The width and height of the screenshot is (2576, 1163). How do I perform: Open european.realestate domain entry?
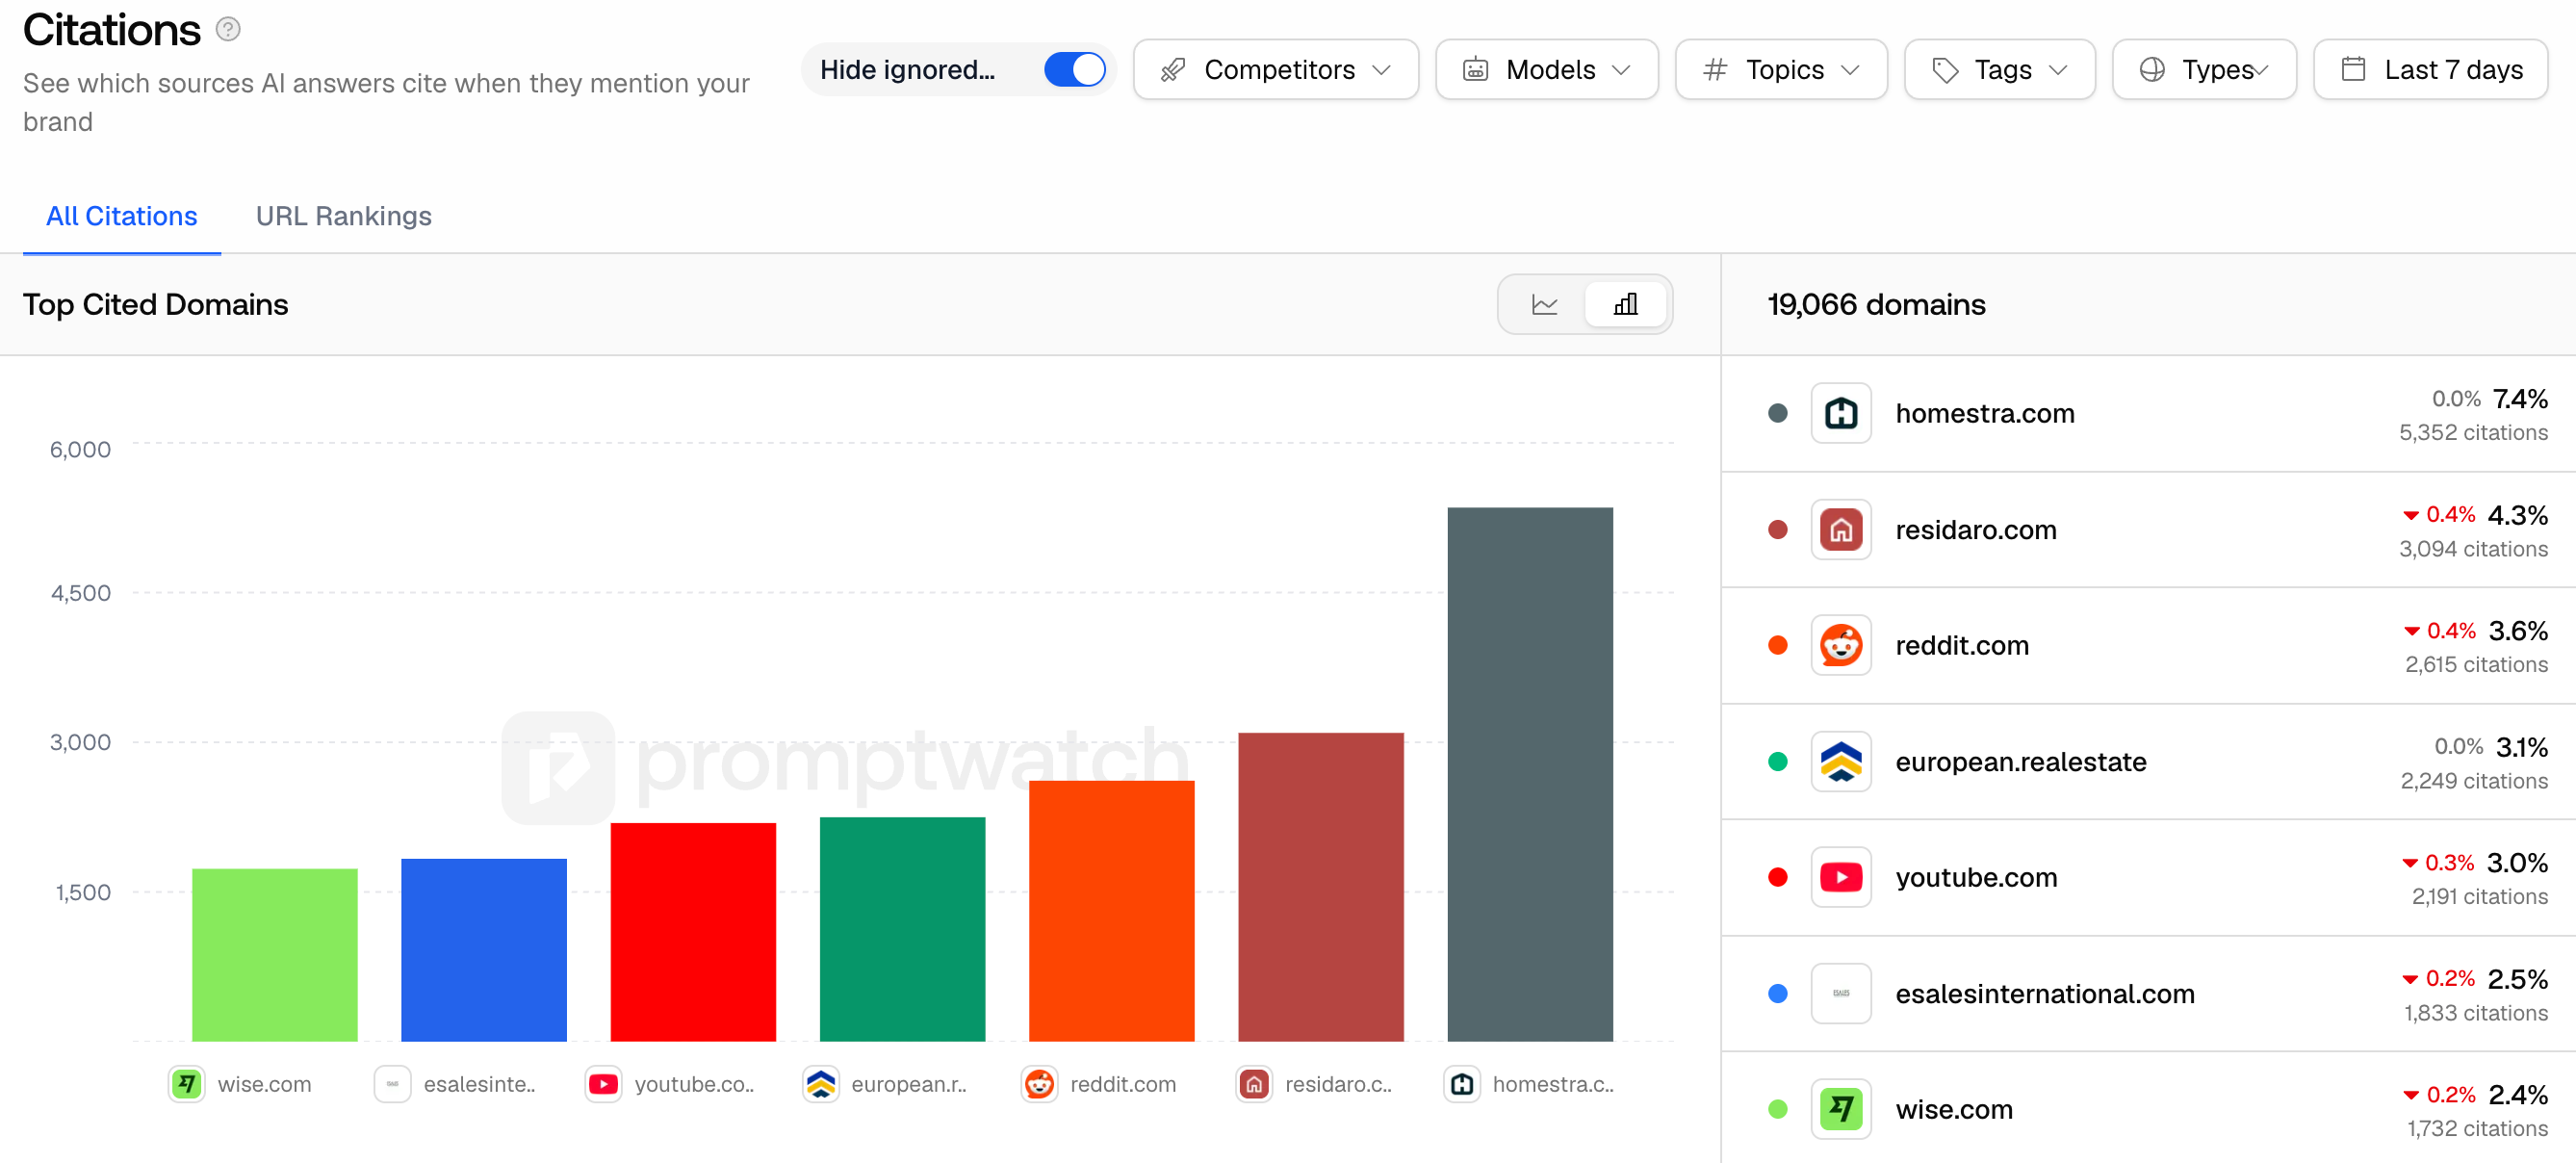(x=2148, y=761)
